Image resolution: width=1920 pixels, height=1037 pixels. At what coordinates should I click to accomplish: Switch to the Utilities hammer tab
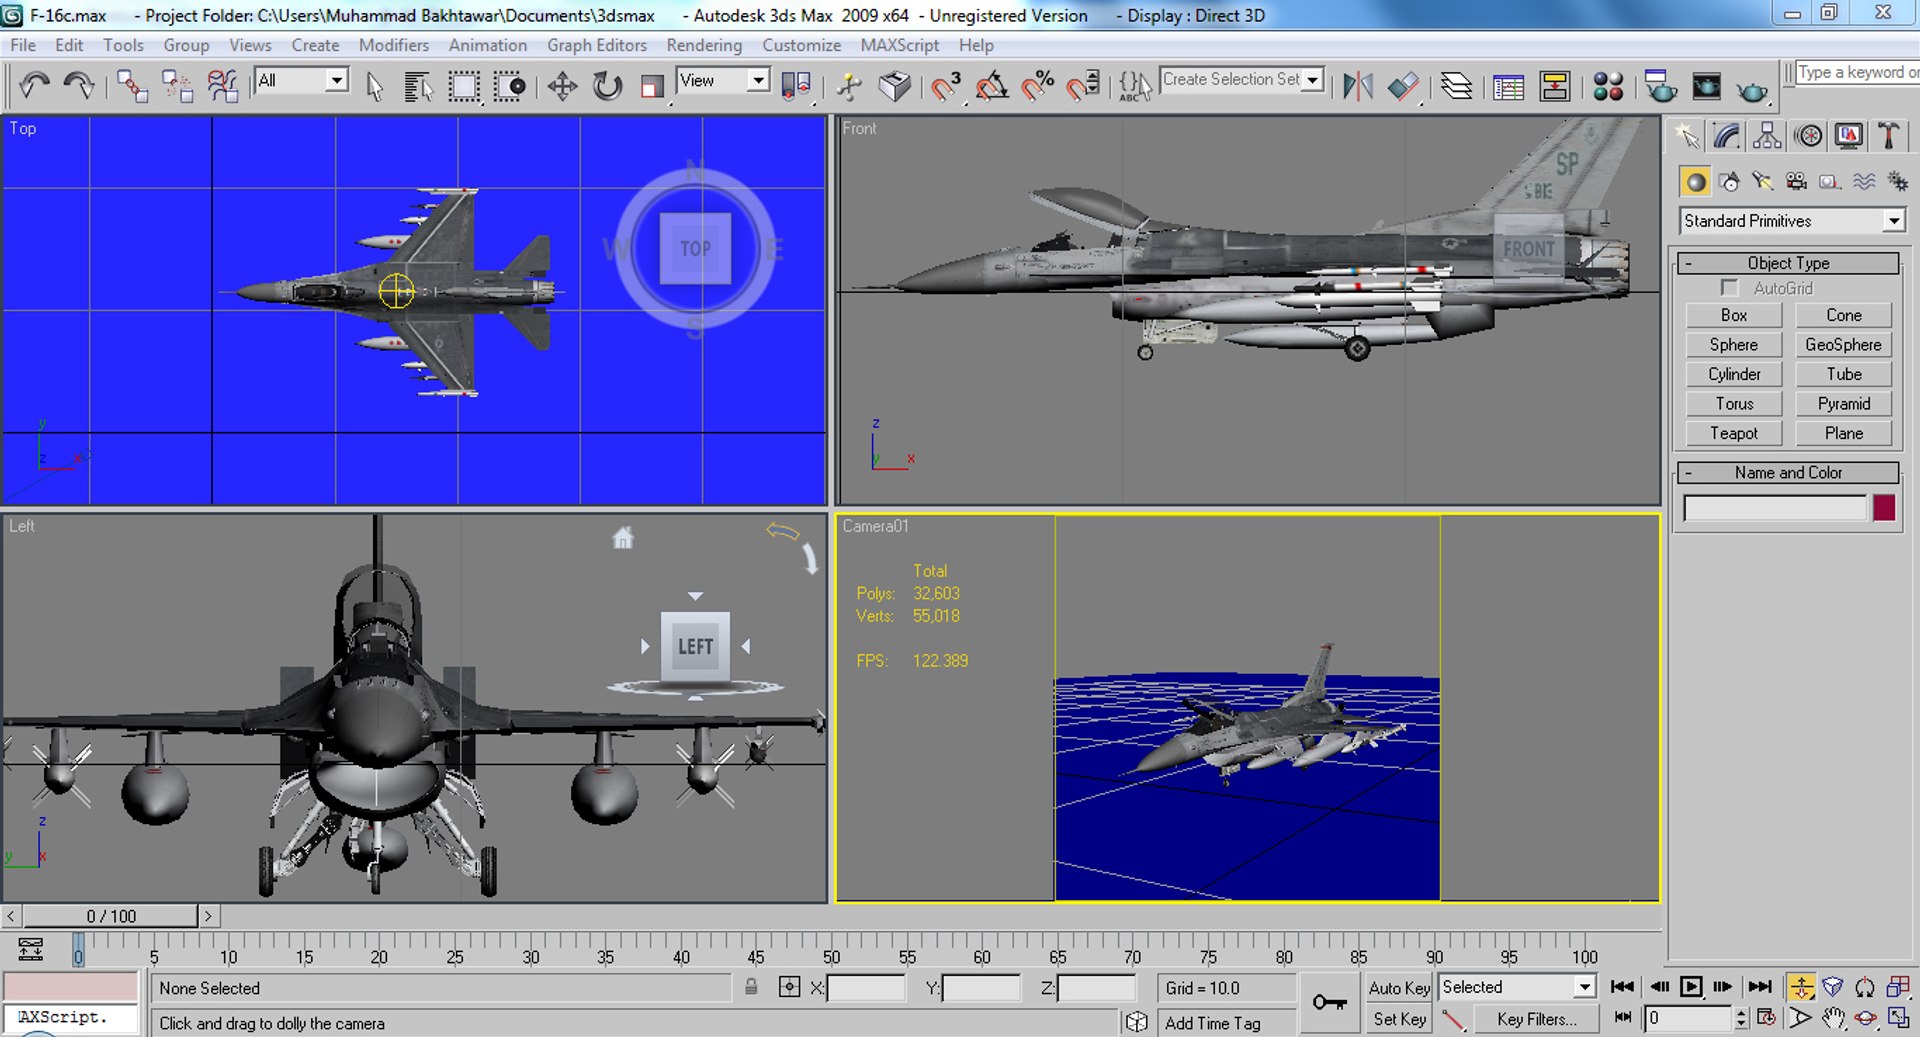[1889, 136]
